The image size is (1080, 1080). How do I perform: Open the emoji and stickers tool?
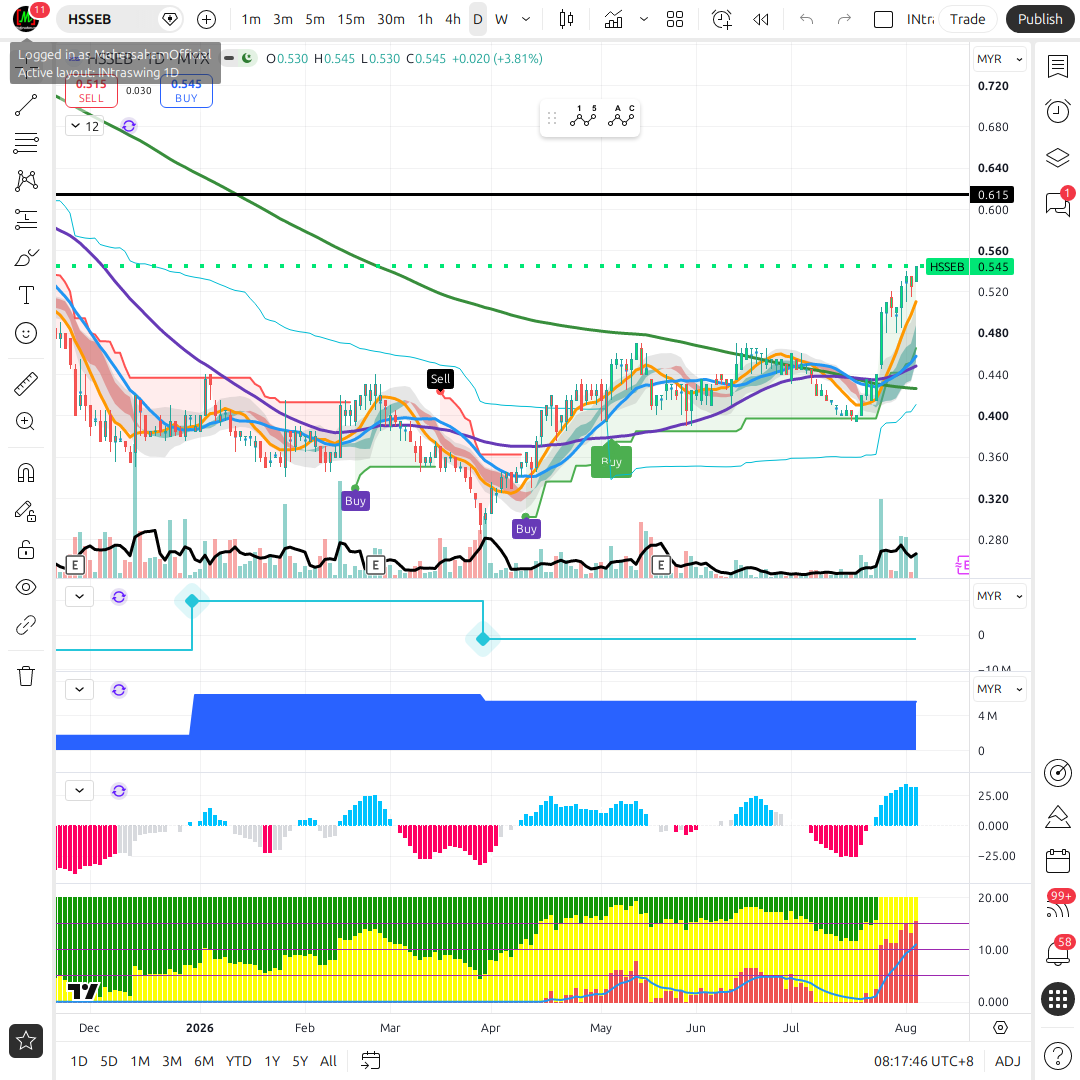[26, 333]
